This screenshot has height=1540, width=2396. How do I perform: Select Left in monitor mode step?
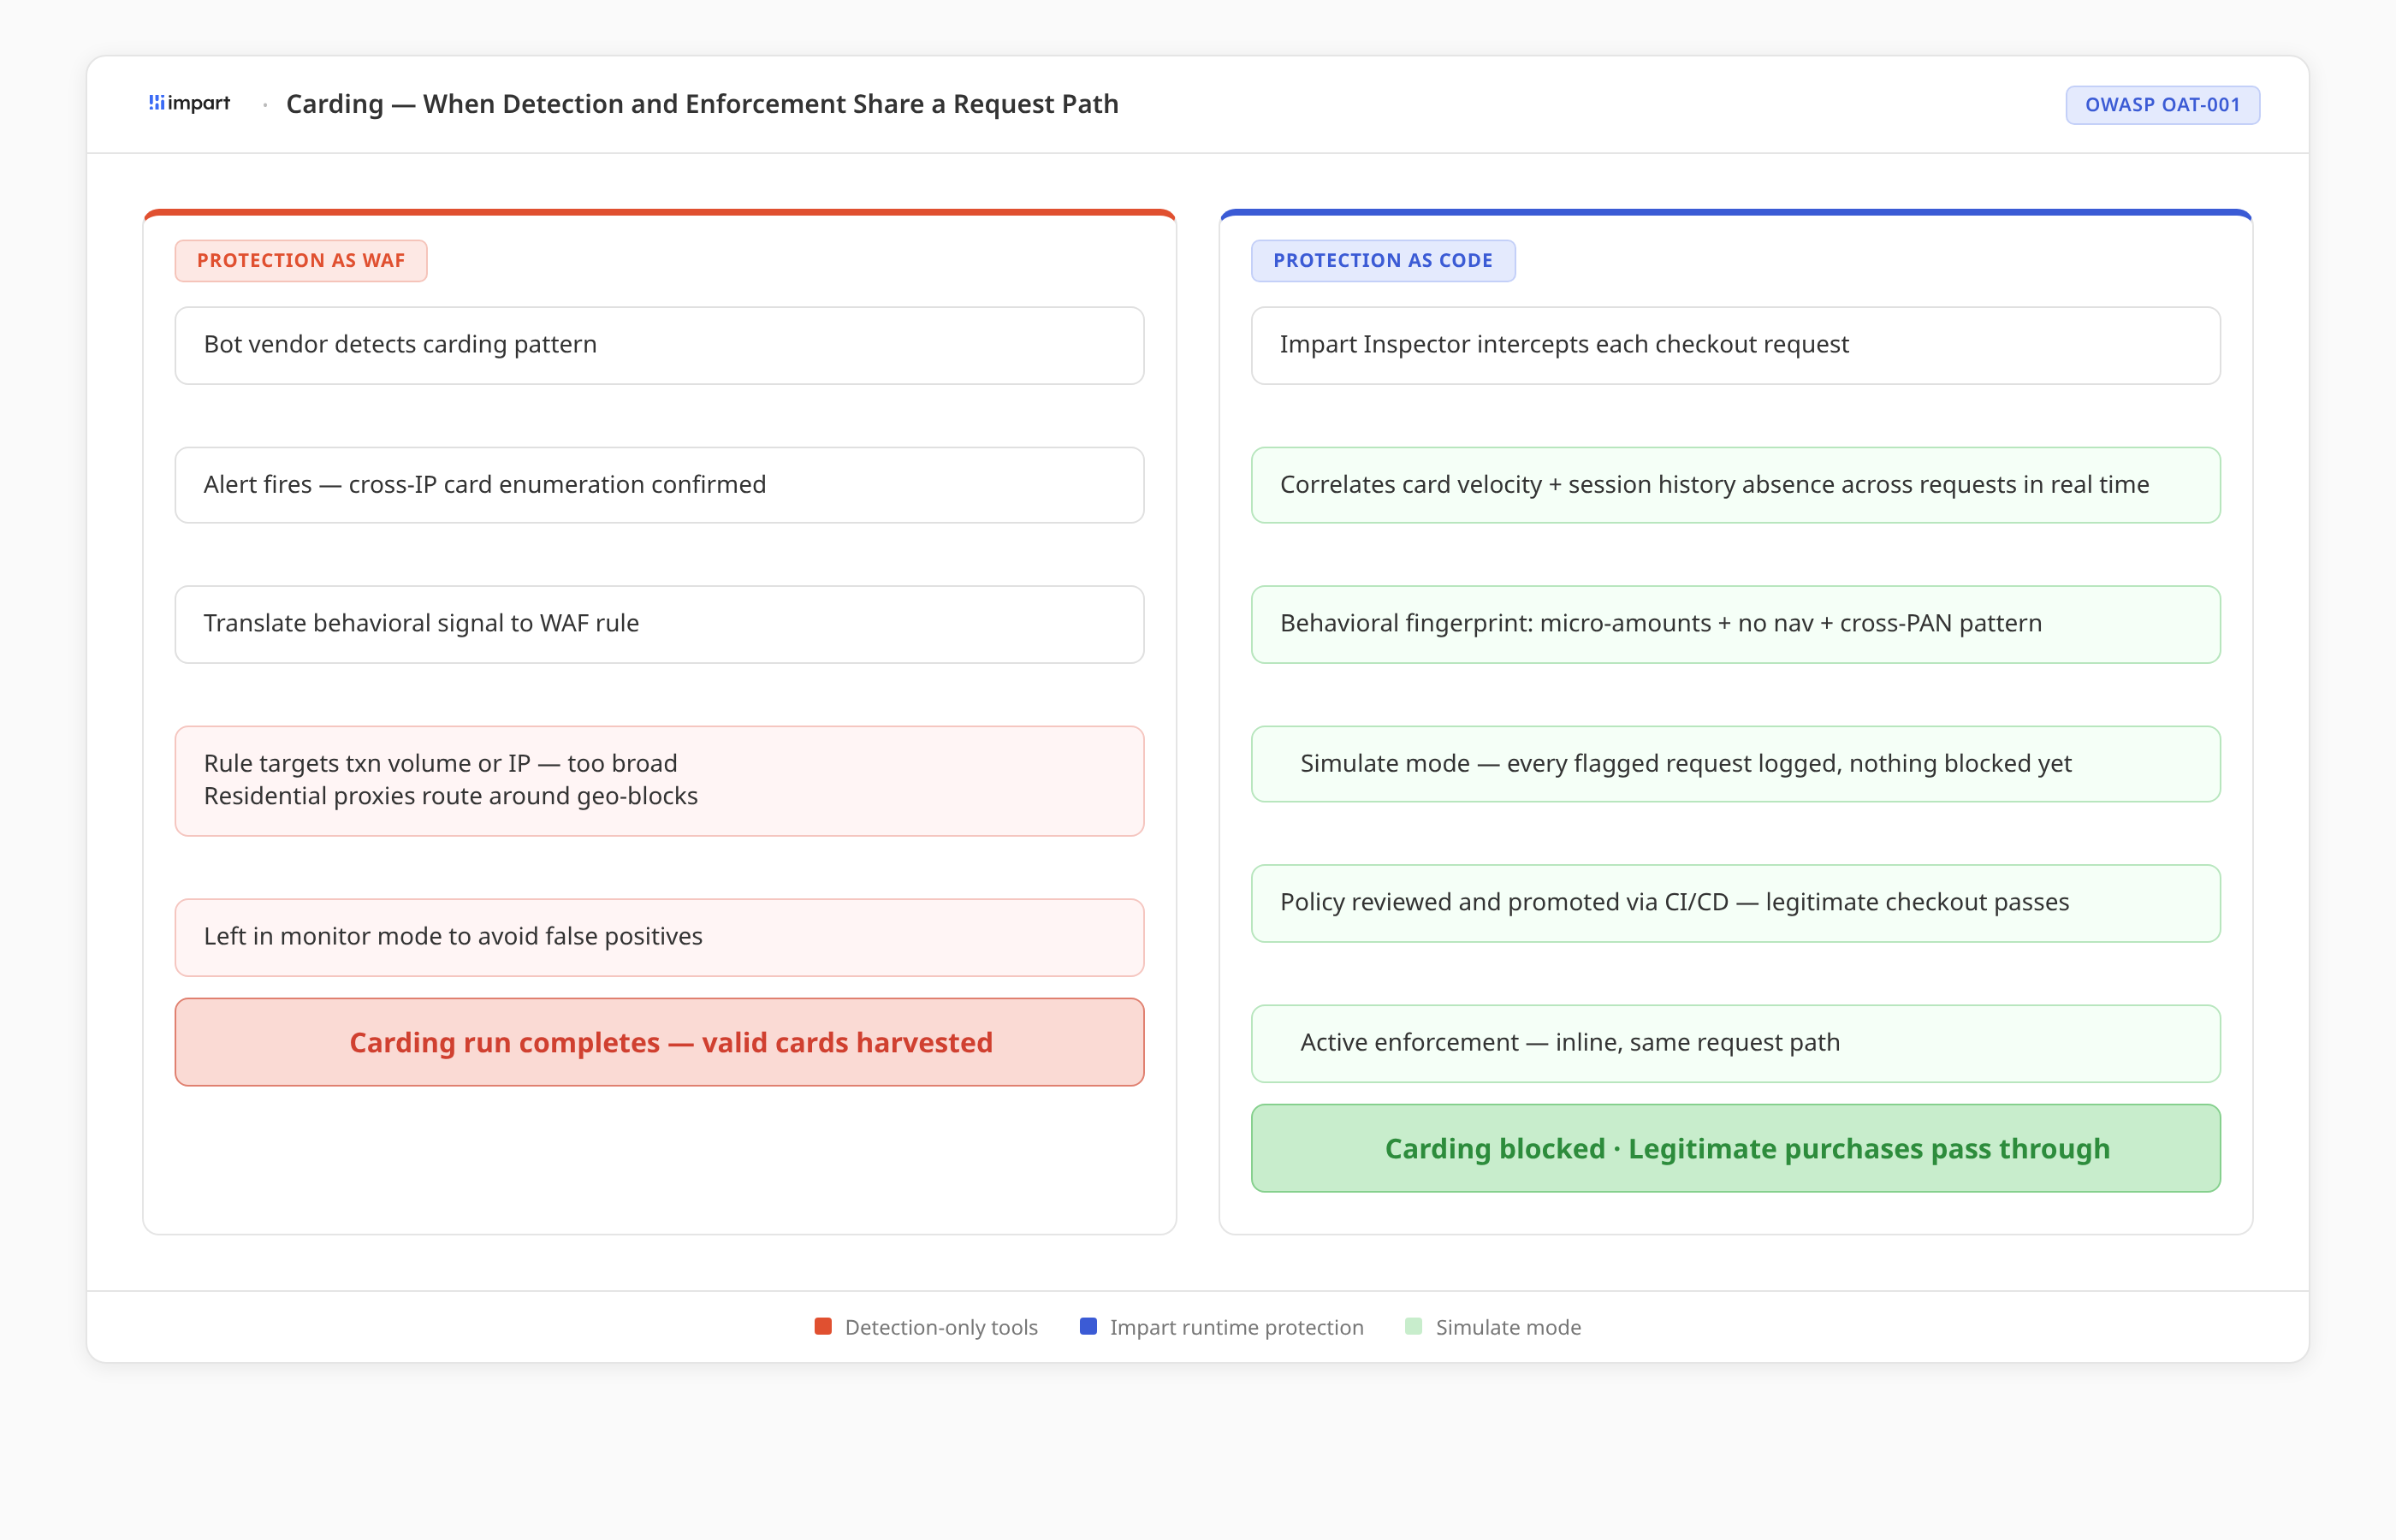[x=659, y=937]
